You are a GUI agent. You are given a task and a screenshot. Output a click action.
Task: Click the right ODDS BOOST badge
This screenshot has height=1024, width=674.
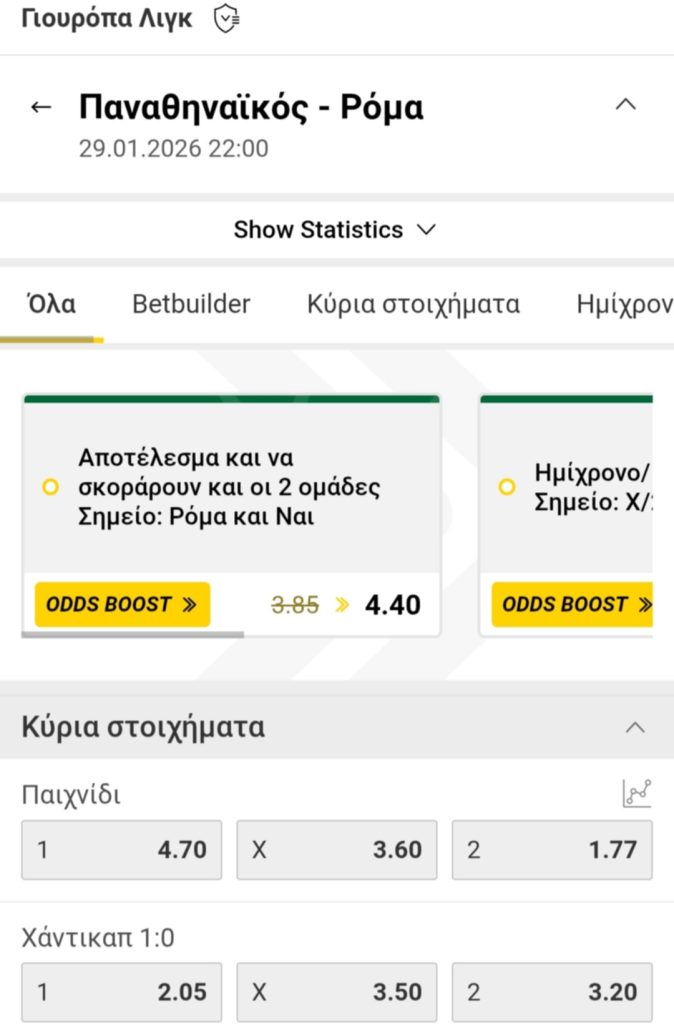pos(577,604)
